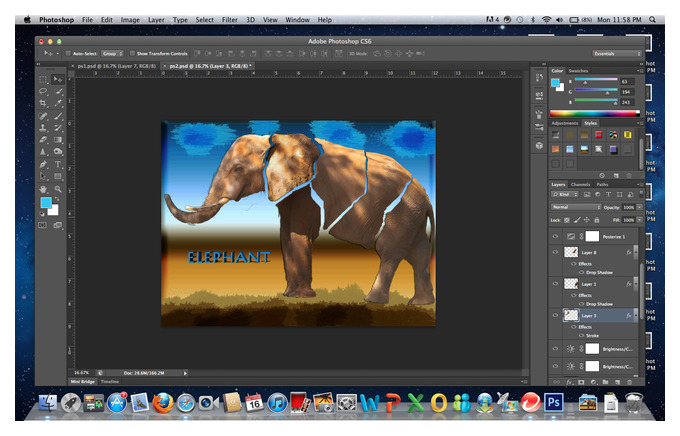Viewport: 680px width, 436px height.
Task: Click the foreground color swatch in toolbox
Action: 46,202
